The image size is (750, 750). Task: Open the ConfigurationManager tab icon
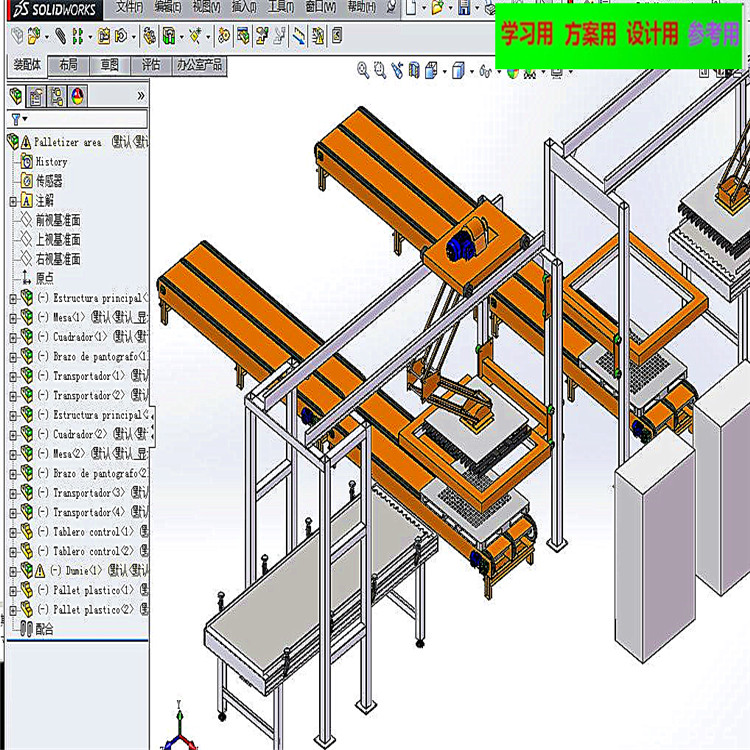pos(57,96)
